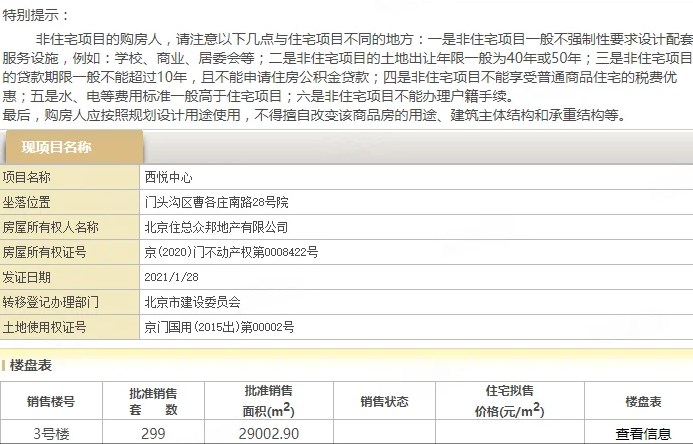This screenshot has width=693, height=444.
Task: Click the 销售楼号 column header
Action: tap(51, 401)
